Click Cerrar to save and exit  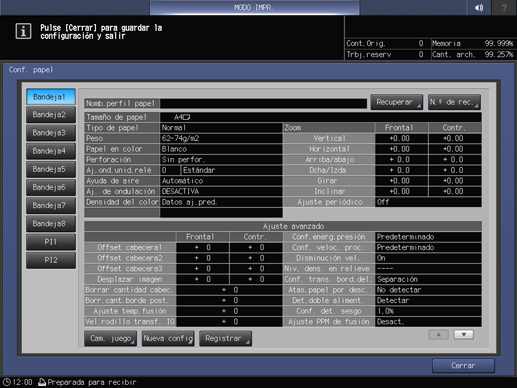[463, 366]
